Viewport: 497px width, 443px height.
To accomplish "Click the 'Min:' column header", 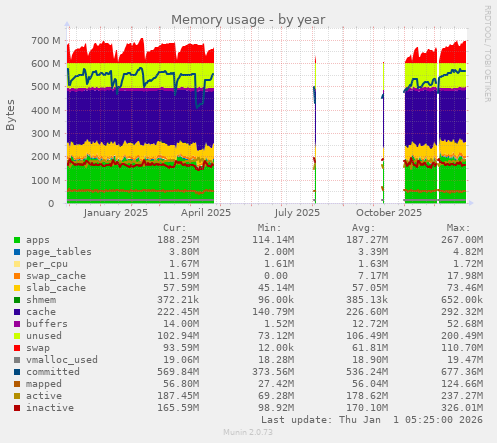I will (x=269, y=228).
